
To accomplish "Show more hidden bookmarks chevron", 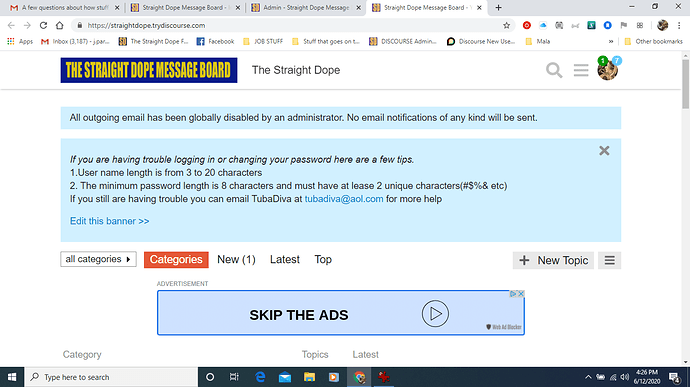I will (611, 41).
